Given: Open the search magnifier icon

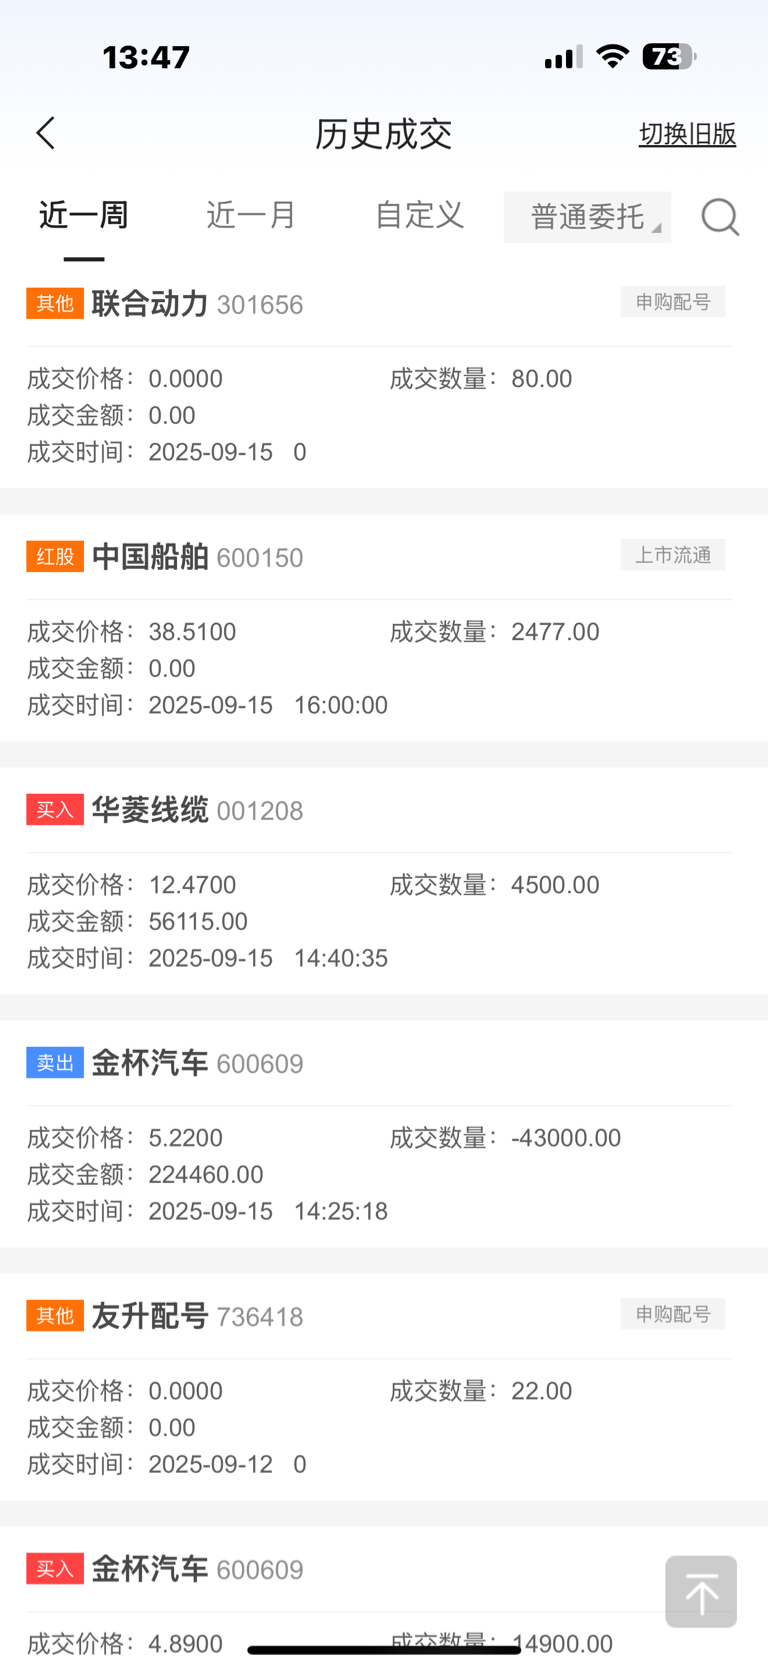Looking at the screenshot, I should click(720, 216).
